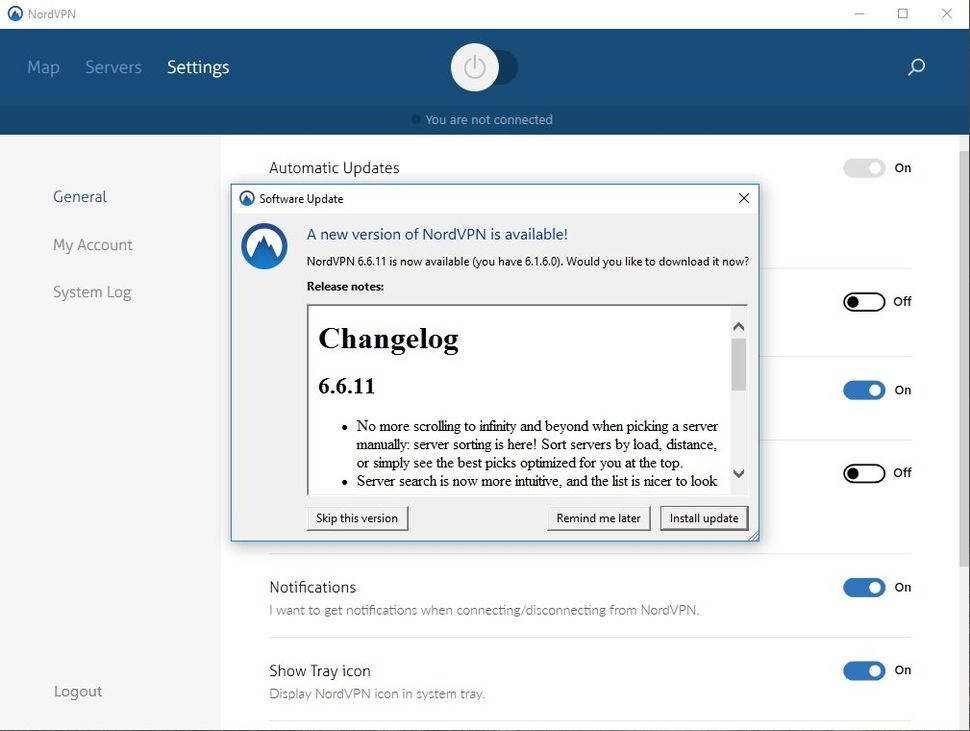The height and width of the screenshot is (731, 970).
Task: Click the NordVPN shield logo in the update dialog
Action: tap(263, 246)
